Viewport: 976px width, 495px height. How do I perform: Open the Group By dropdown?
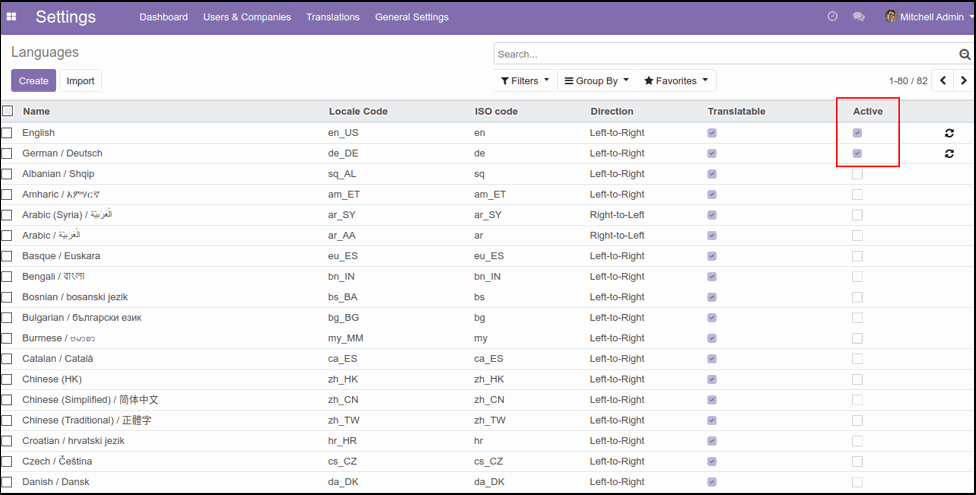click(597, 80)
